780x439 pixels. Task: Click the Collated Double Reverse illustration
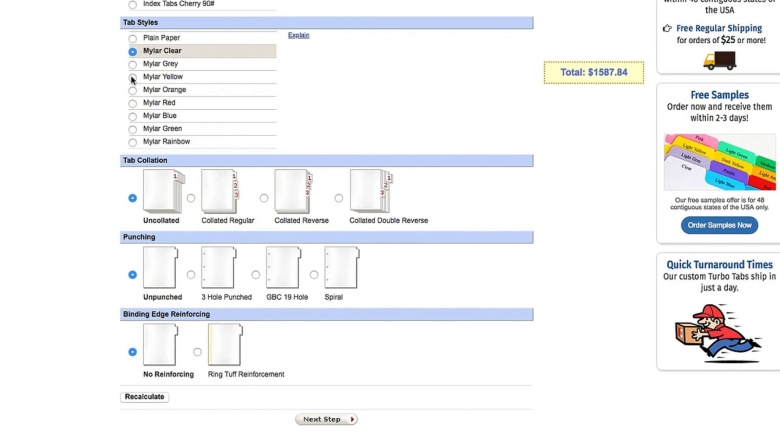tap(371, 191)
